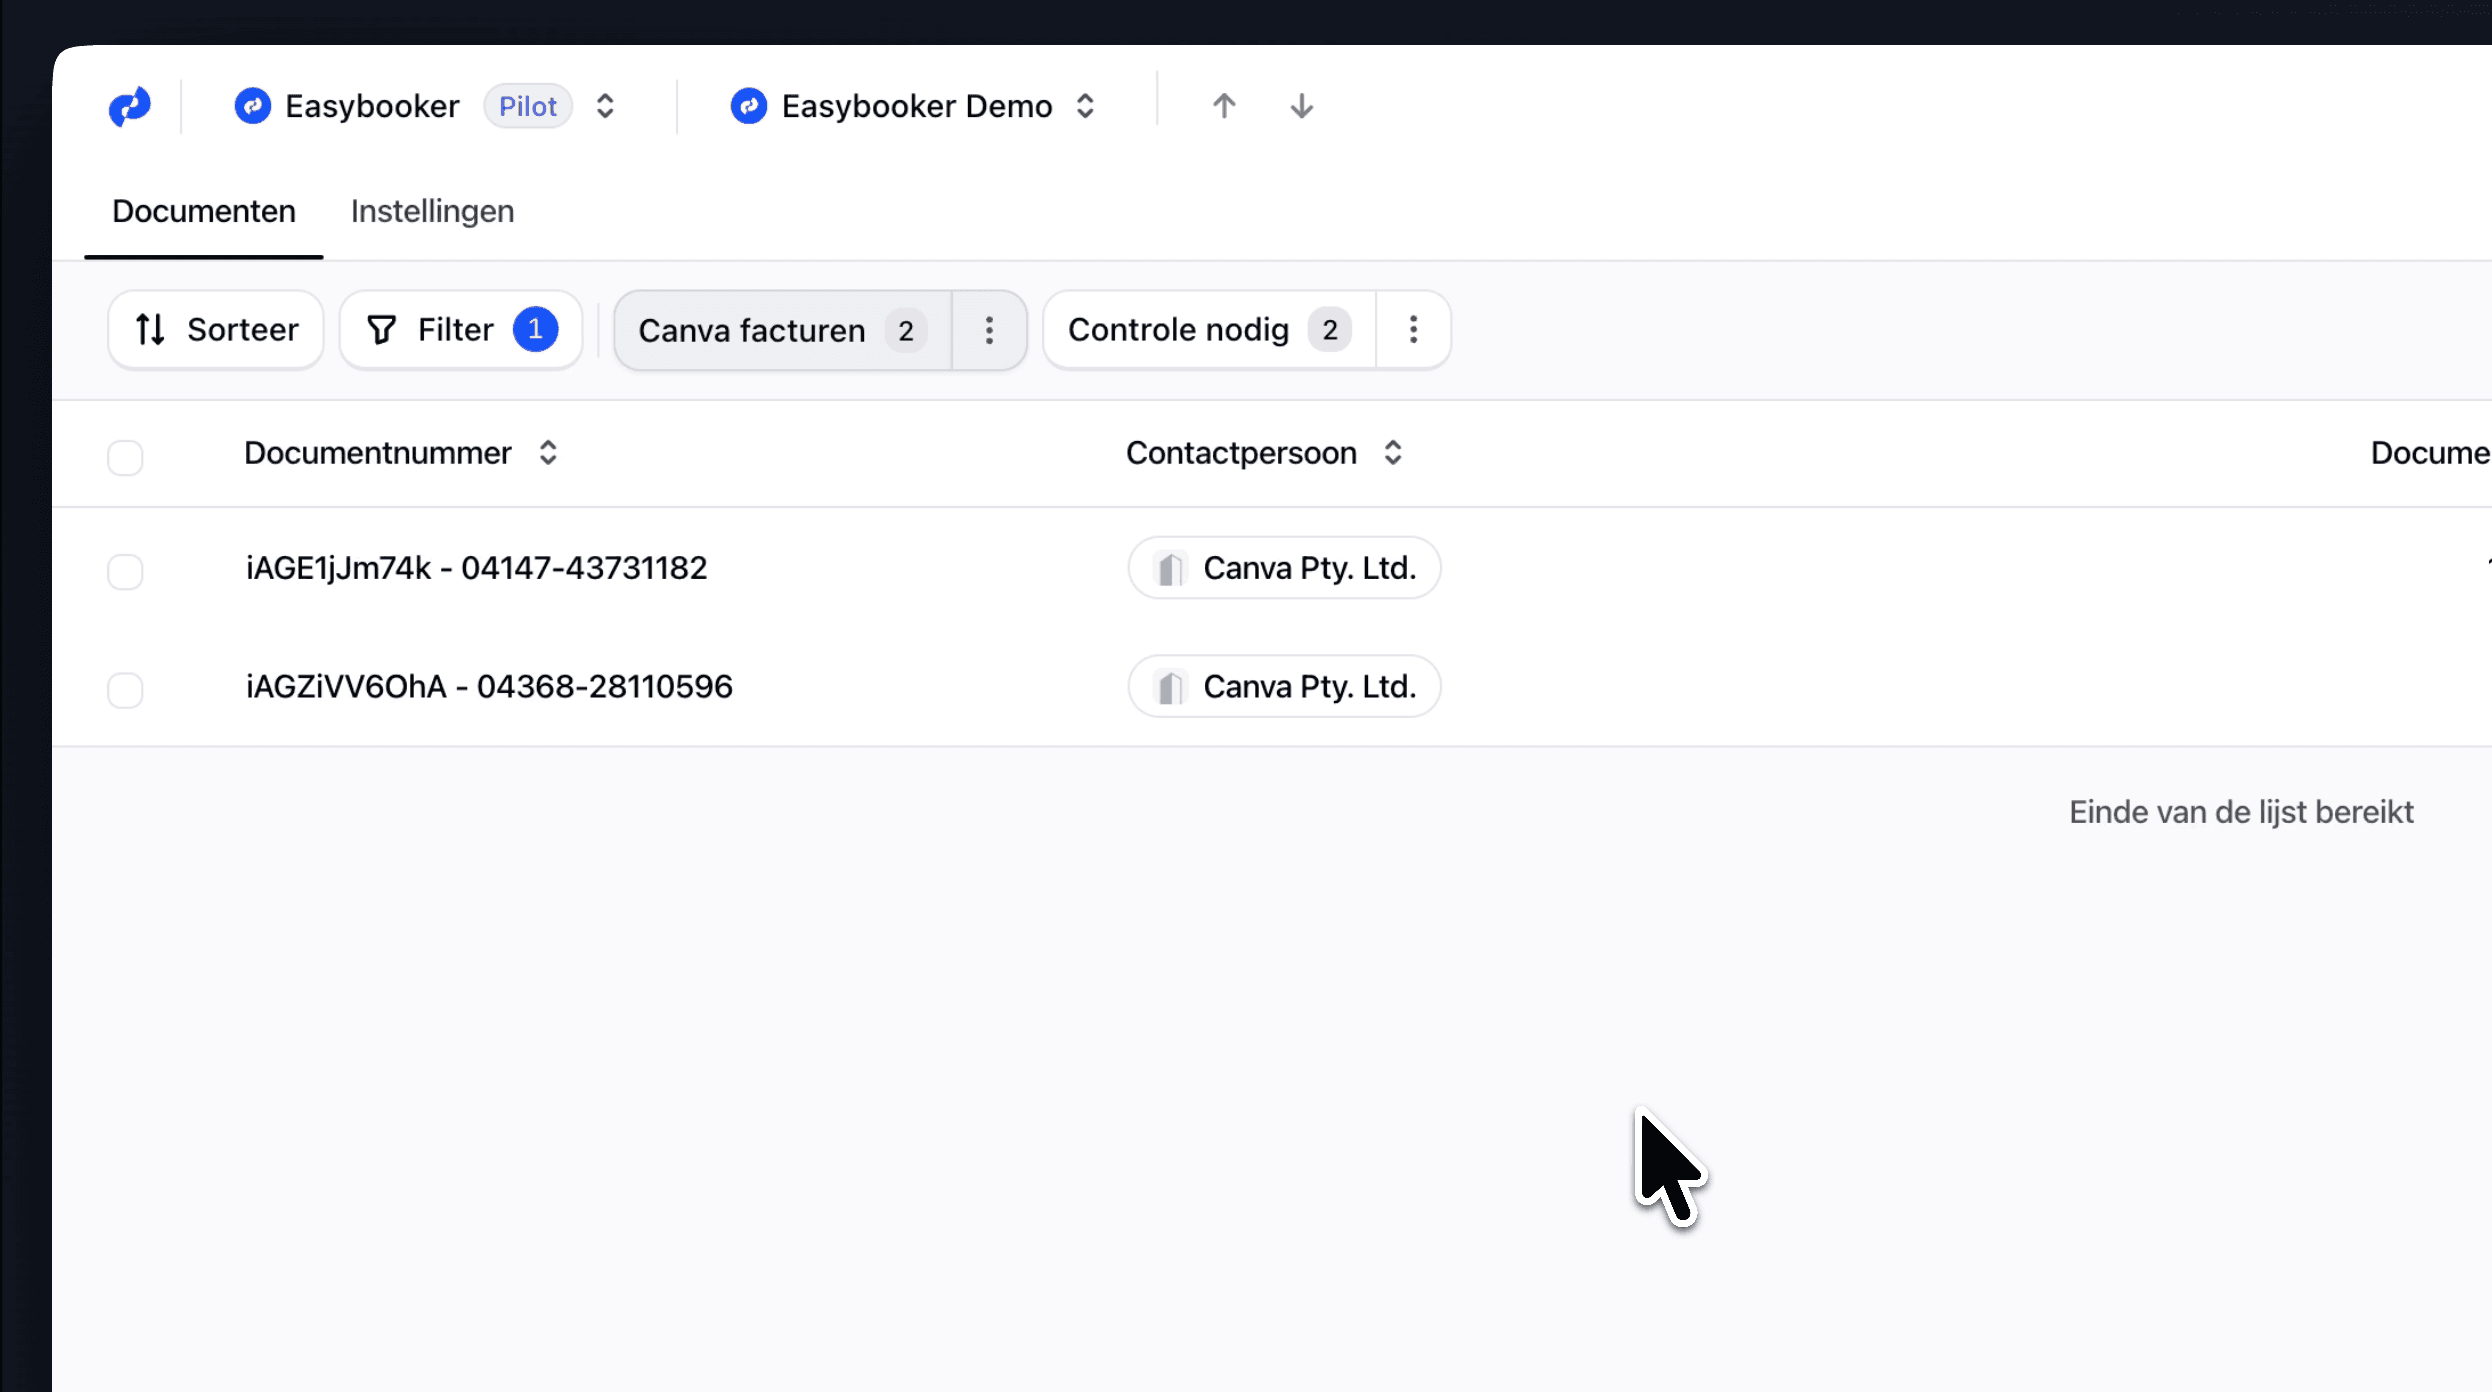Viewport: 2492px width, 1392px height.
Task: Click the up arrow navigation icon
Action: 1224,106
